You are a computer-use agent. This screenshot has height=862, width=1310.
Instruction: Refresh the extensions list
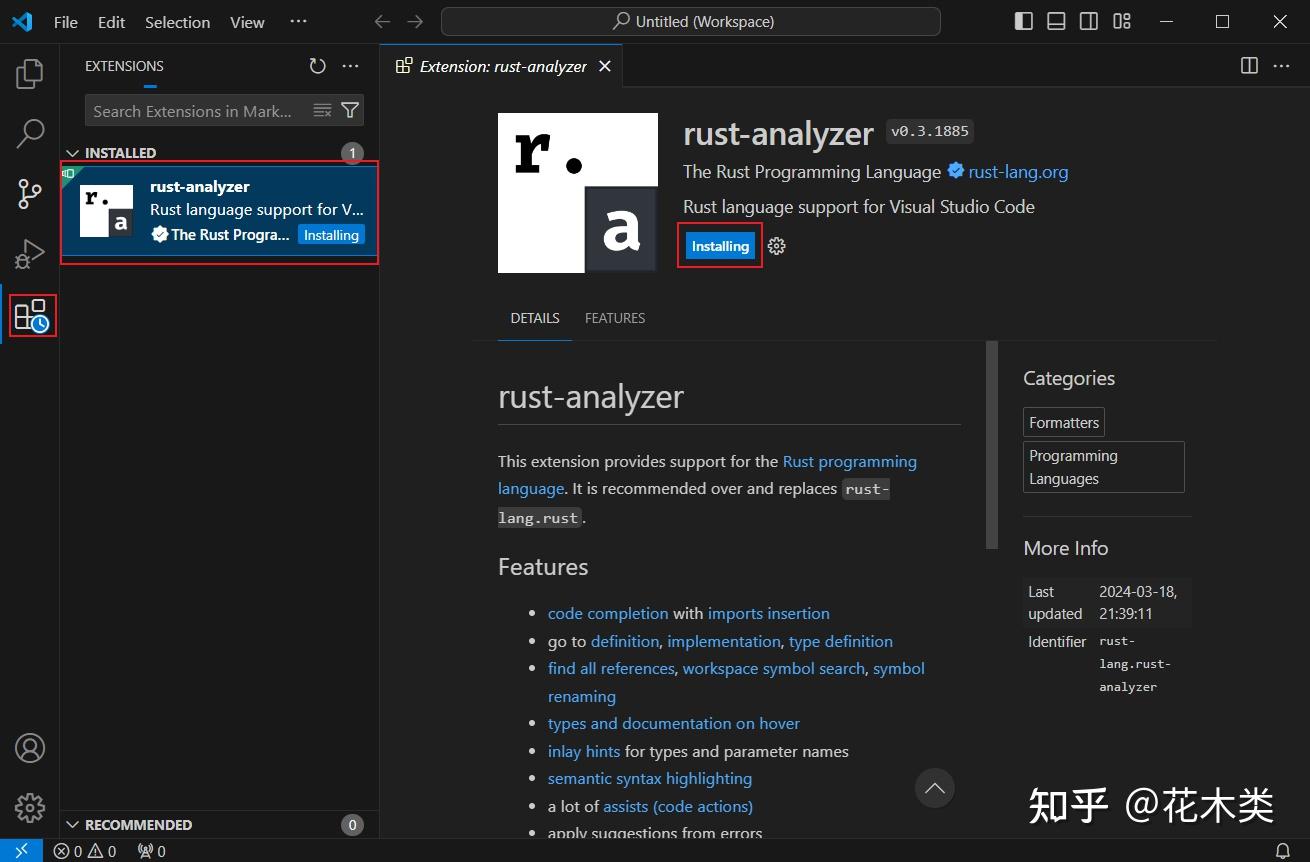coord(317,66)
